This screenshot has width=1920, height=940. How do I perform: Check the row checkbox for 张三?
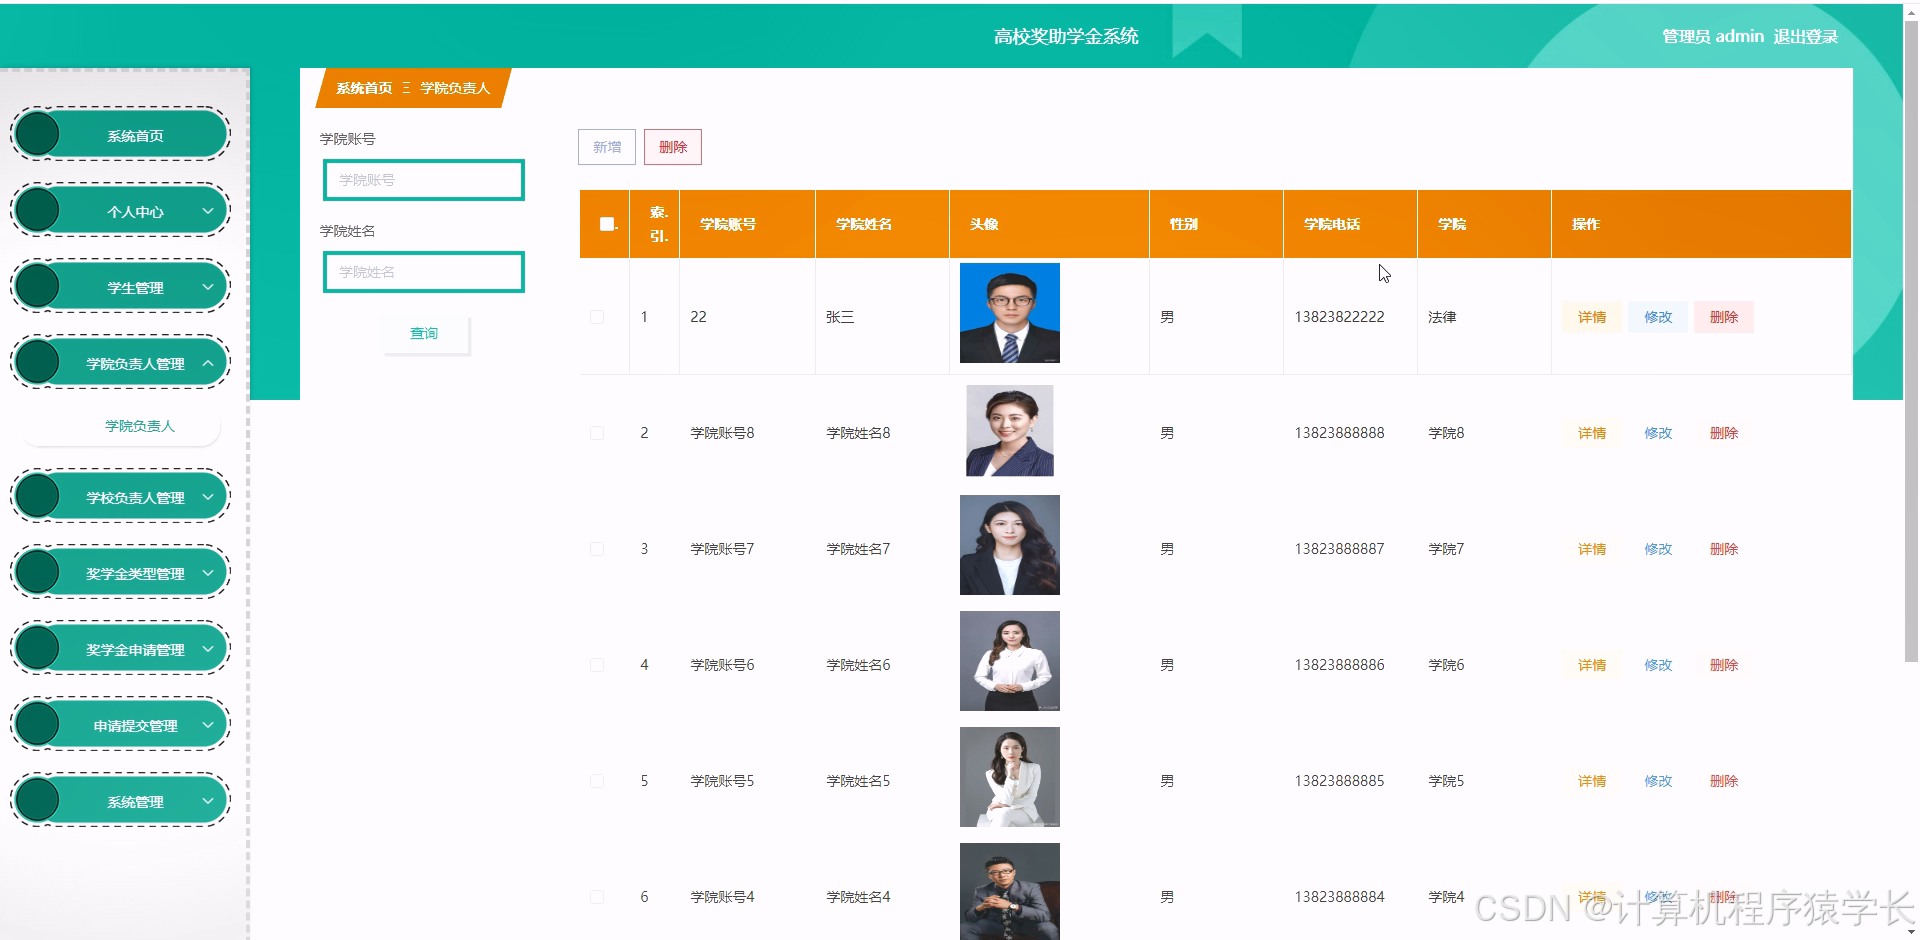[x=597, y=316]
